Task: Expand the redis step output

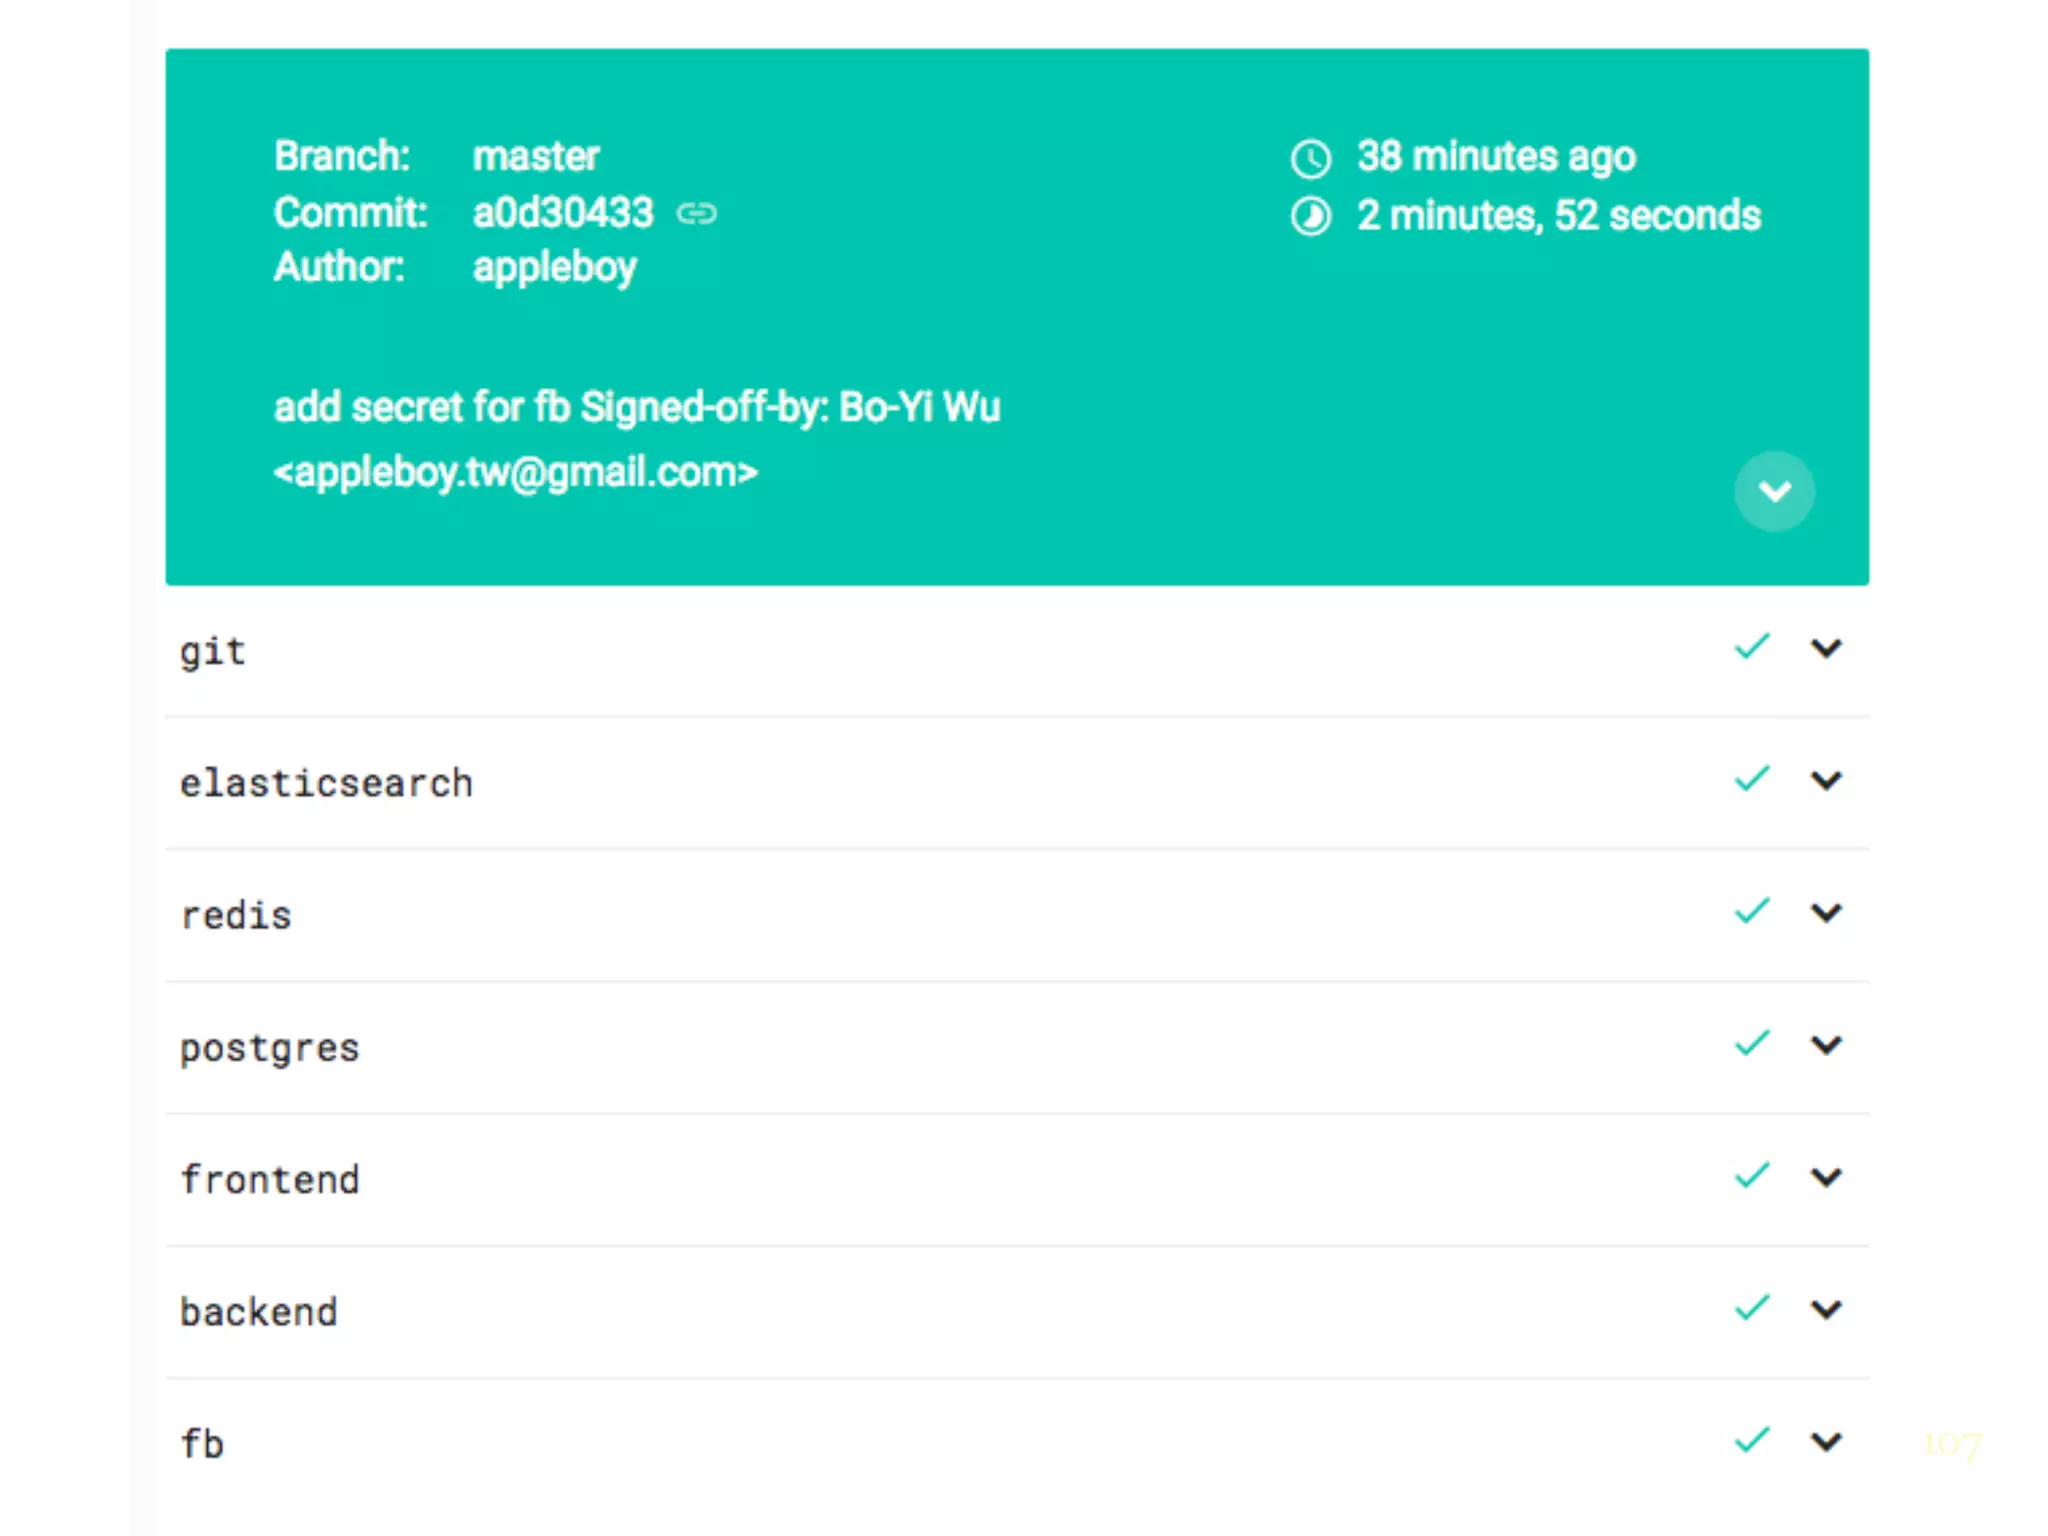Action: click(1826, 912)
